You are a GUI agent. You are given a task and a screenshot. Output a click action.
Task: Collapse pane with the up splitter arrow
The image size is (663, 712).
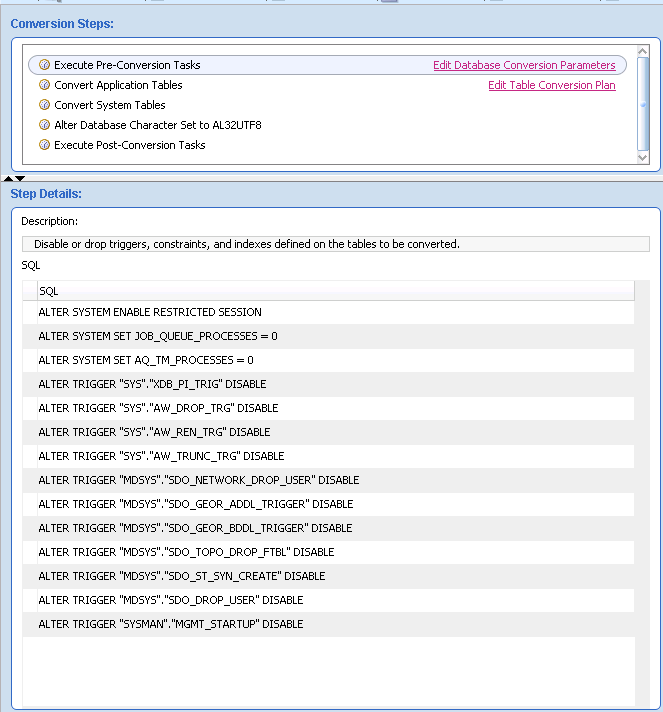(8, 178)
